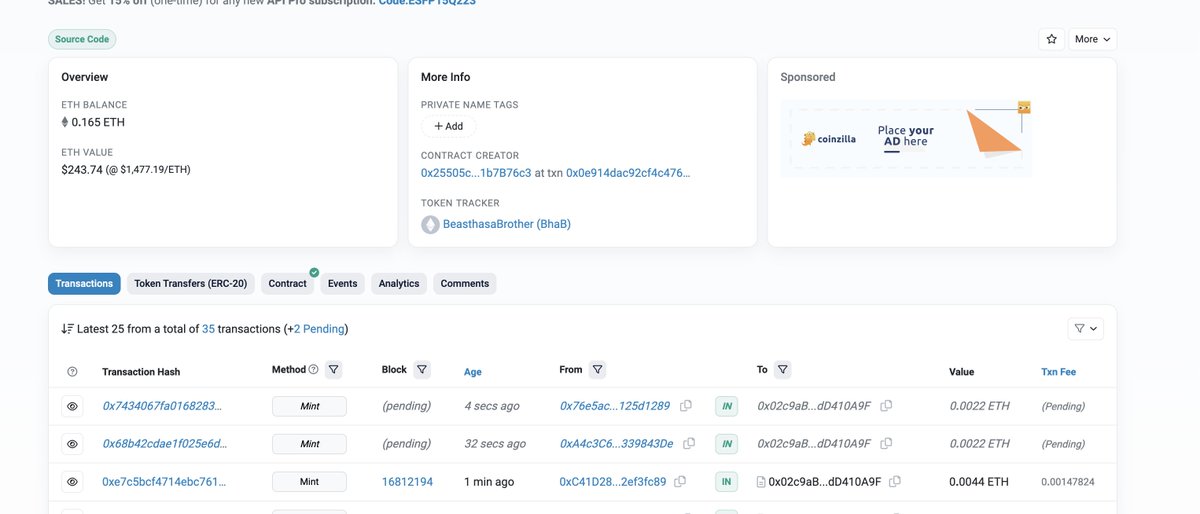
Task: Copy To address in 1 min ago row
Action: [896, 482]
